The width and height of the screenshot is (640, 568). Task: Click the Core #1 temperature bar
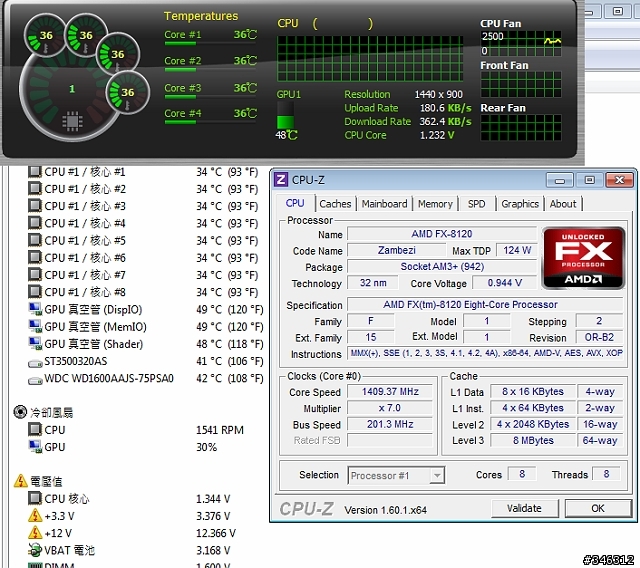(210, 42)
